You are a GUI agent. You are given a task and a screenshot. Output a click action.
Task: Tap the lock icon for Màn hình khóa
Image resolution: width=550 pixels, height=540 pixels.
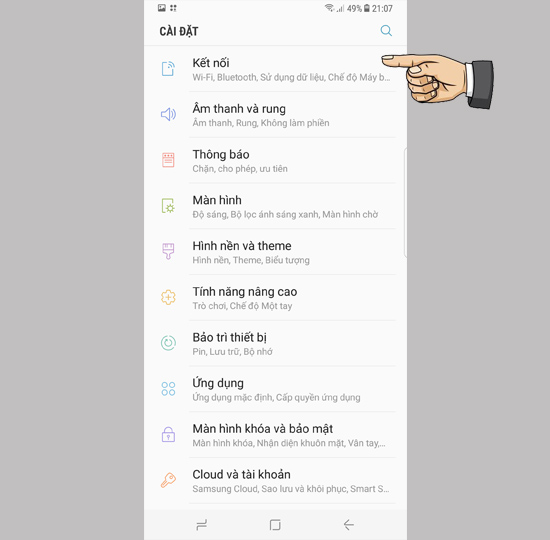(168, 434)
